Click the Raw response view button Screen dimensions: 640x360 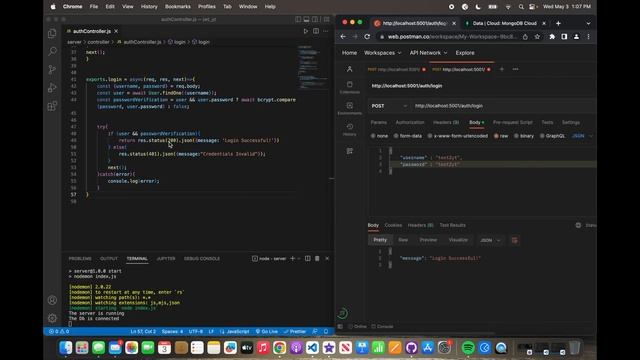[403, 240]
